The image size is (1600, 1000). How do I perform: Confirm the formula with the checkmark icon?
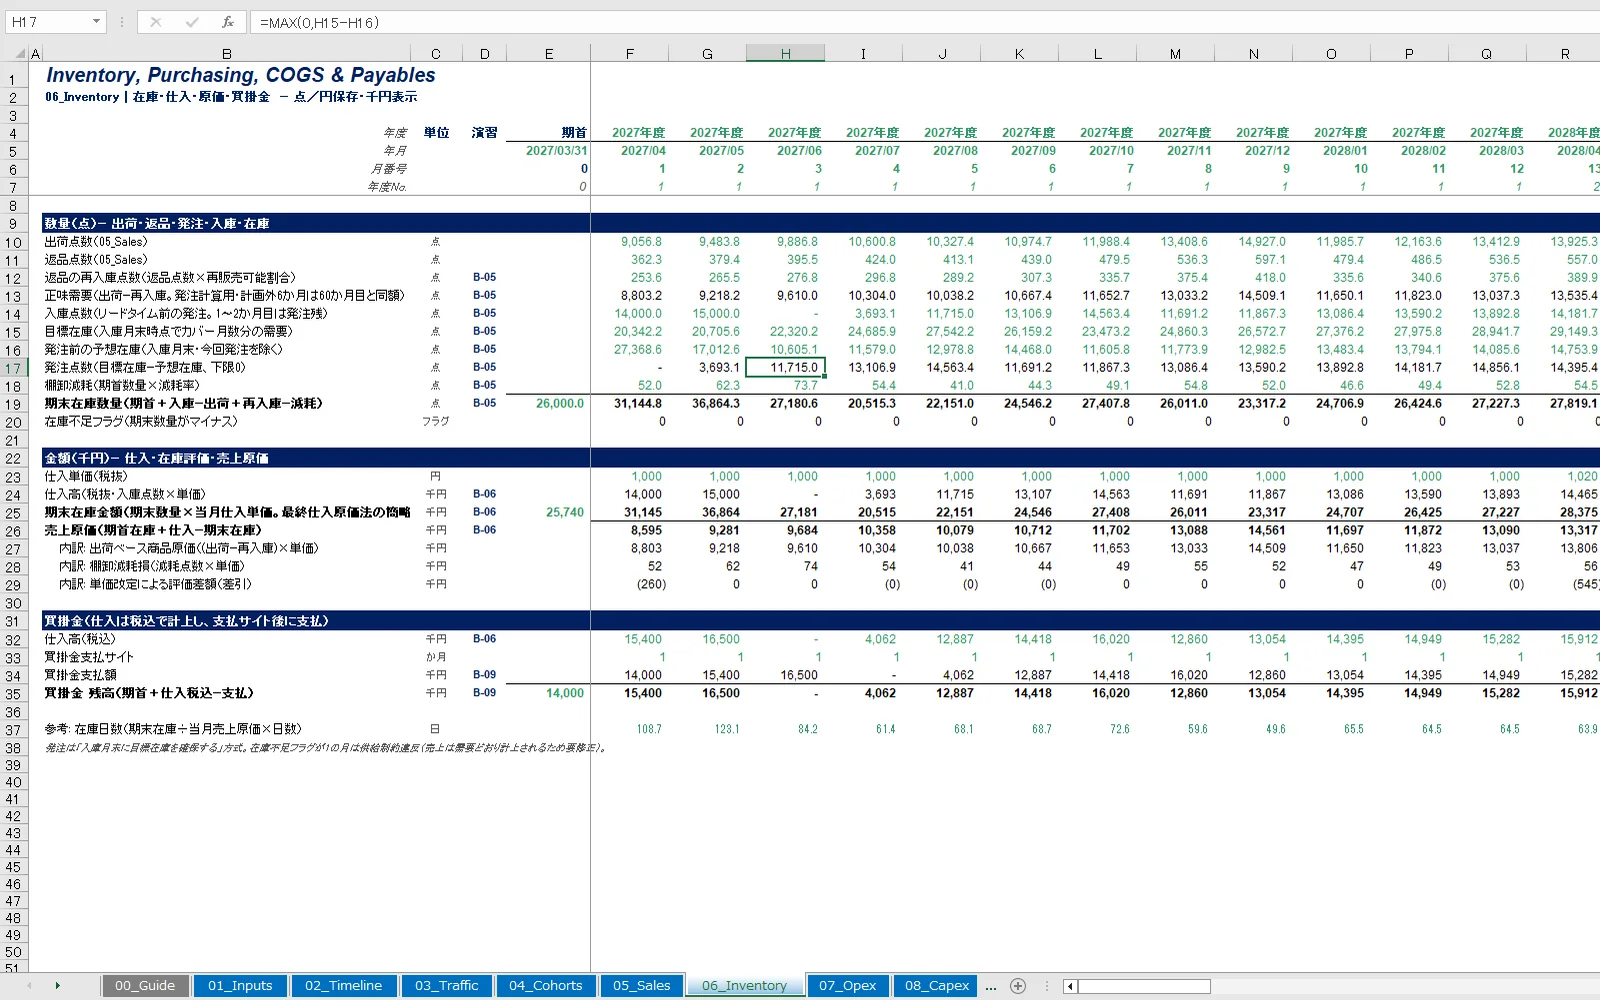coord(192,22)
